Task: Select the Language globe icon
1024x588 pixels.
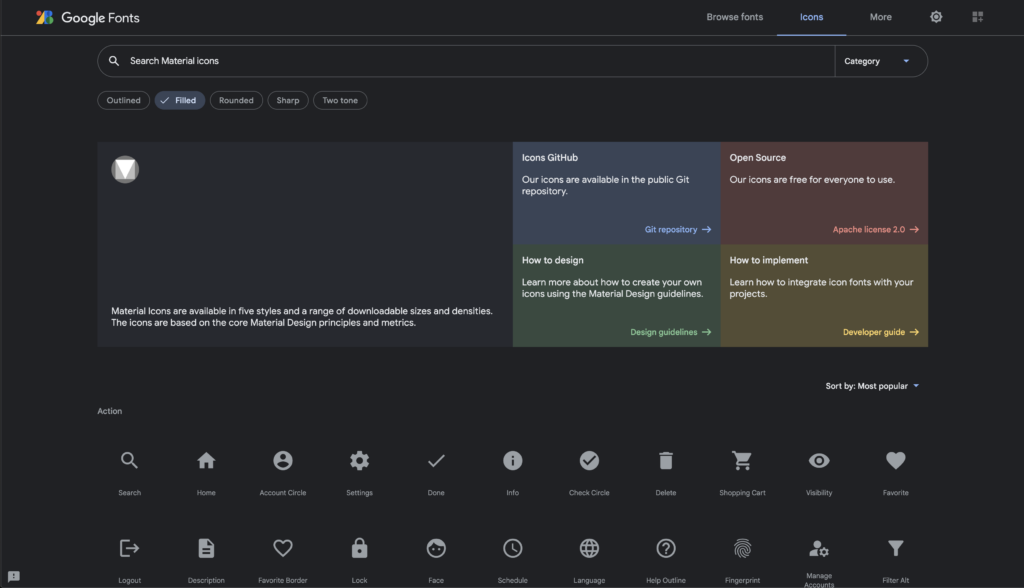Action: click(x=589, y=548)
